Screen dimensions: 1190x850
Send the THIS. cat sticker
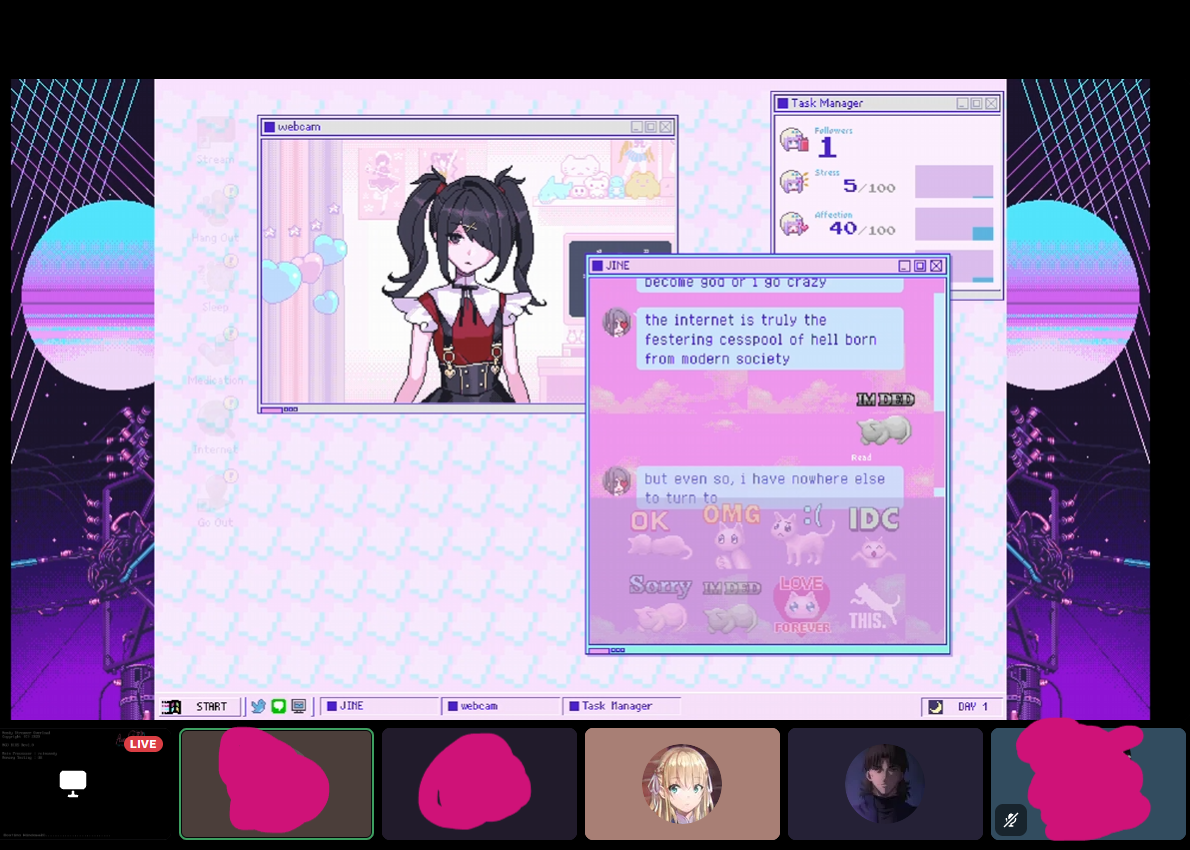tap(874, 606)
